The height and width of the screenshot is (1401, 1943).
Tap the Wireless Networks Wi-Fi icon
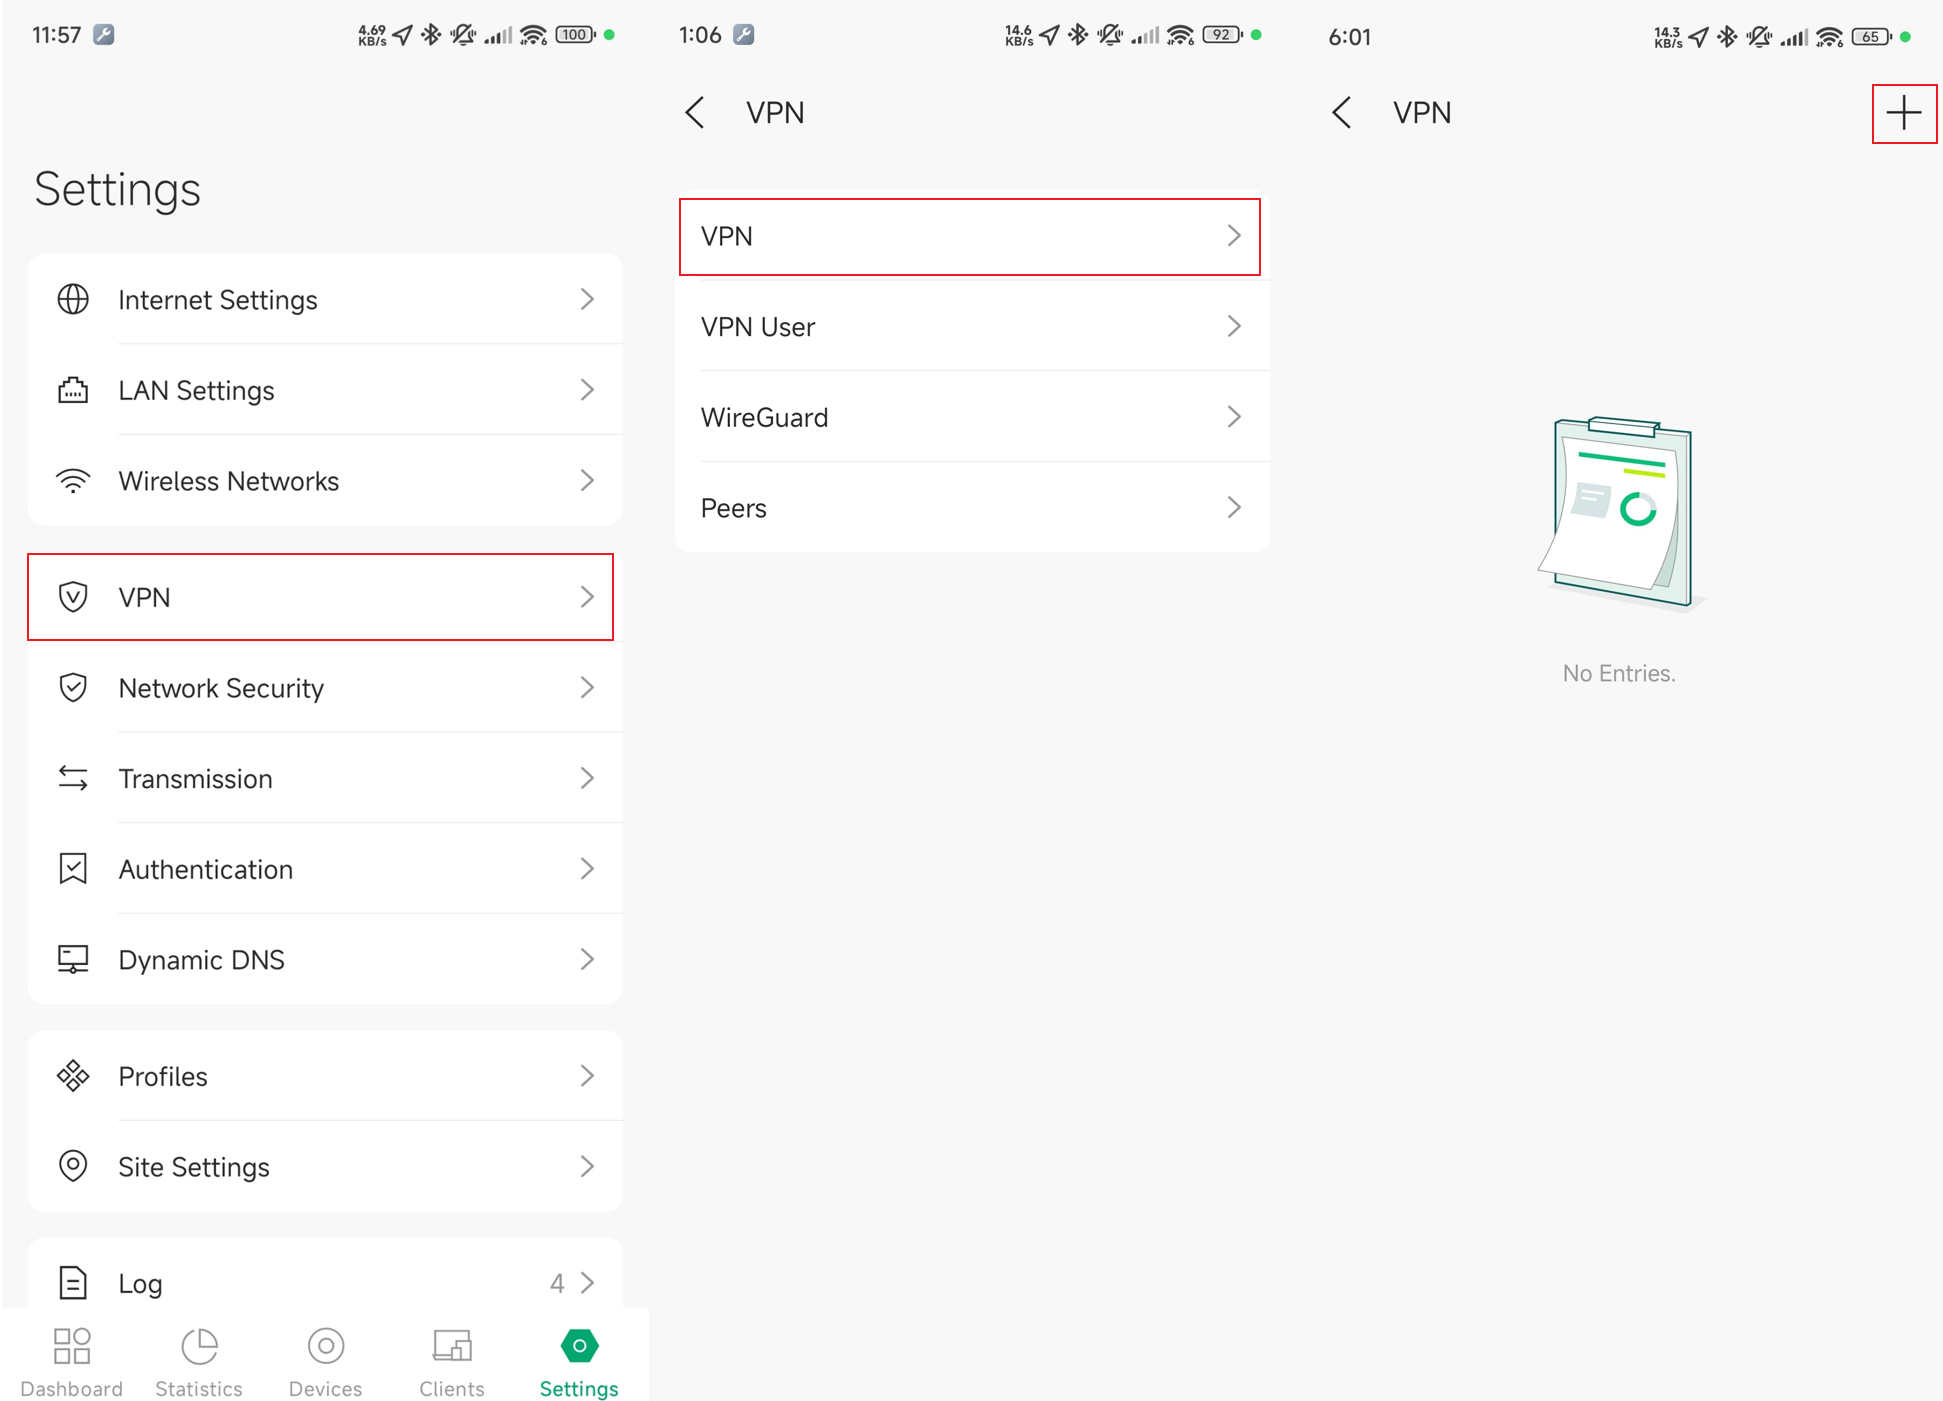[72, 480]
